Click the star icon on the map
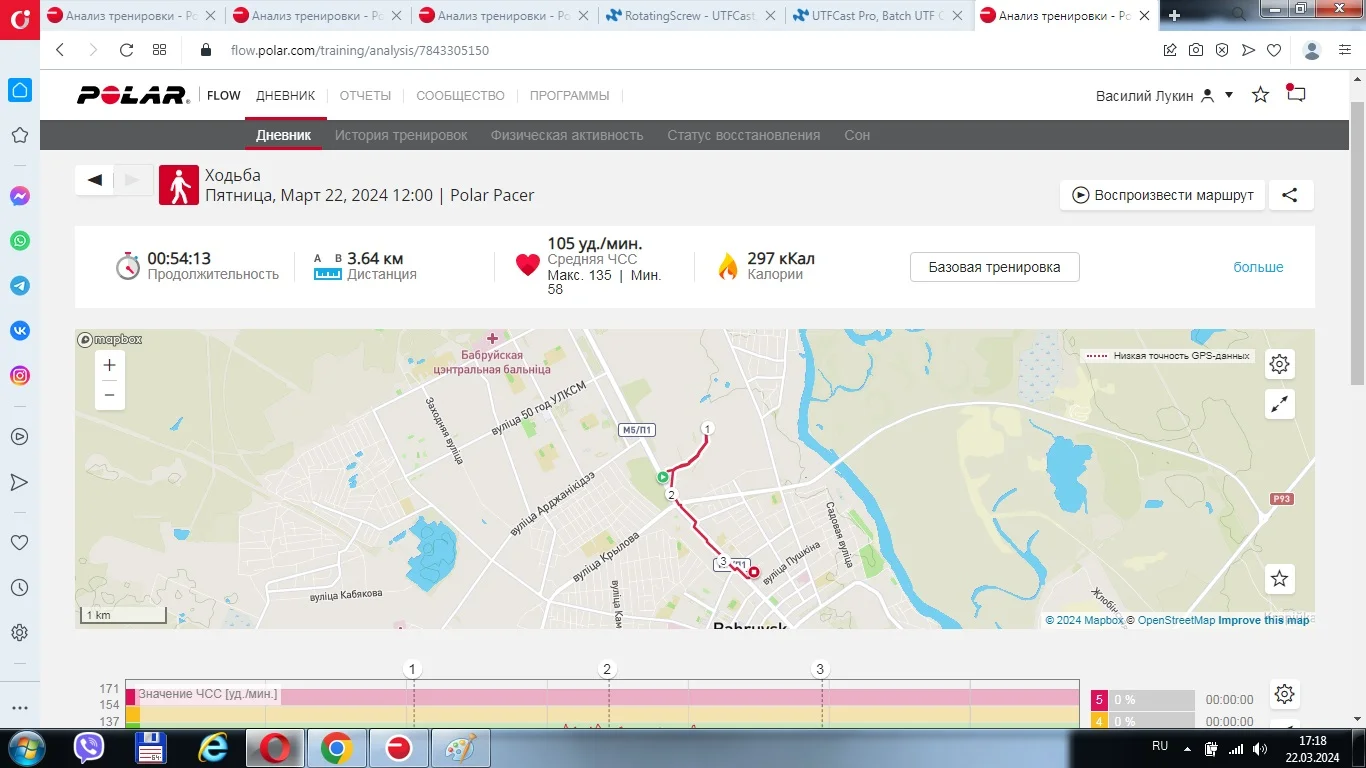This screenshot has height=768, width=1366. point(1279,578)
